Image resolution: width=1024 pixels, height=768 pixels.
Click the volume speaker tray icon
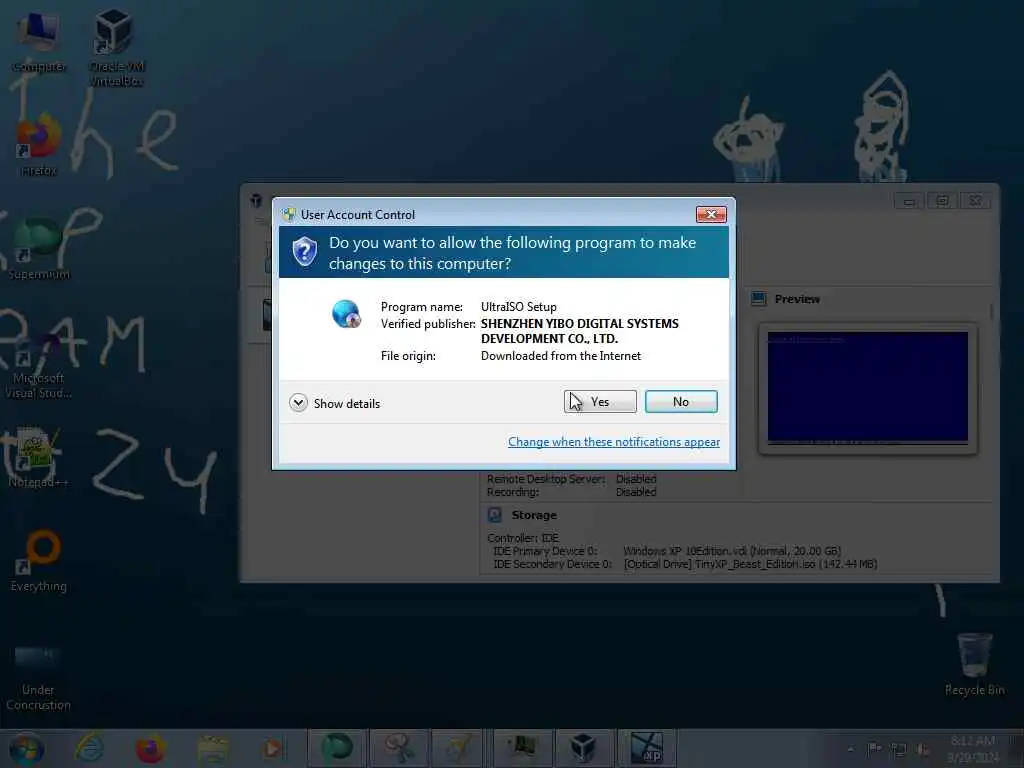[x=923, y=750]
